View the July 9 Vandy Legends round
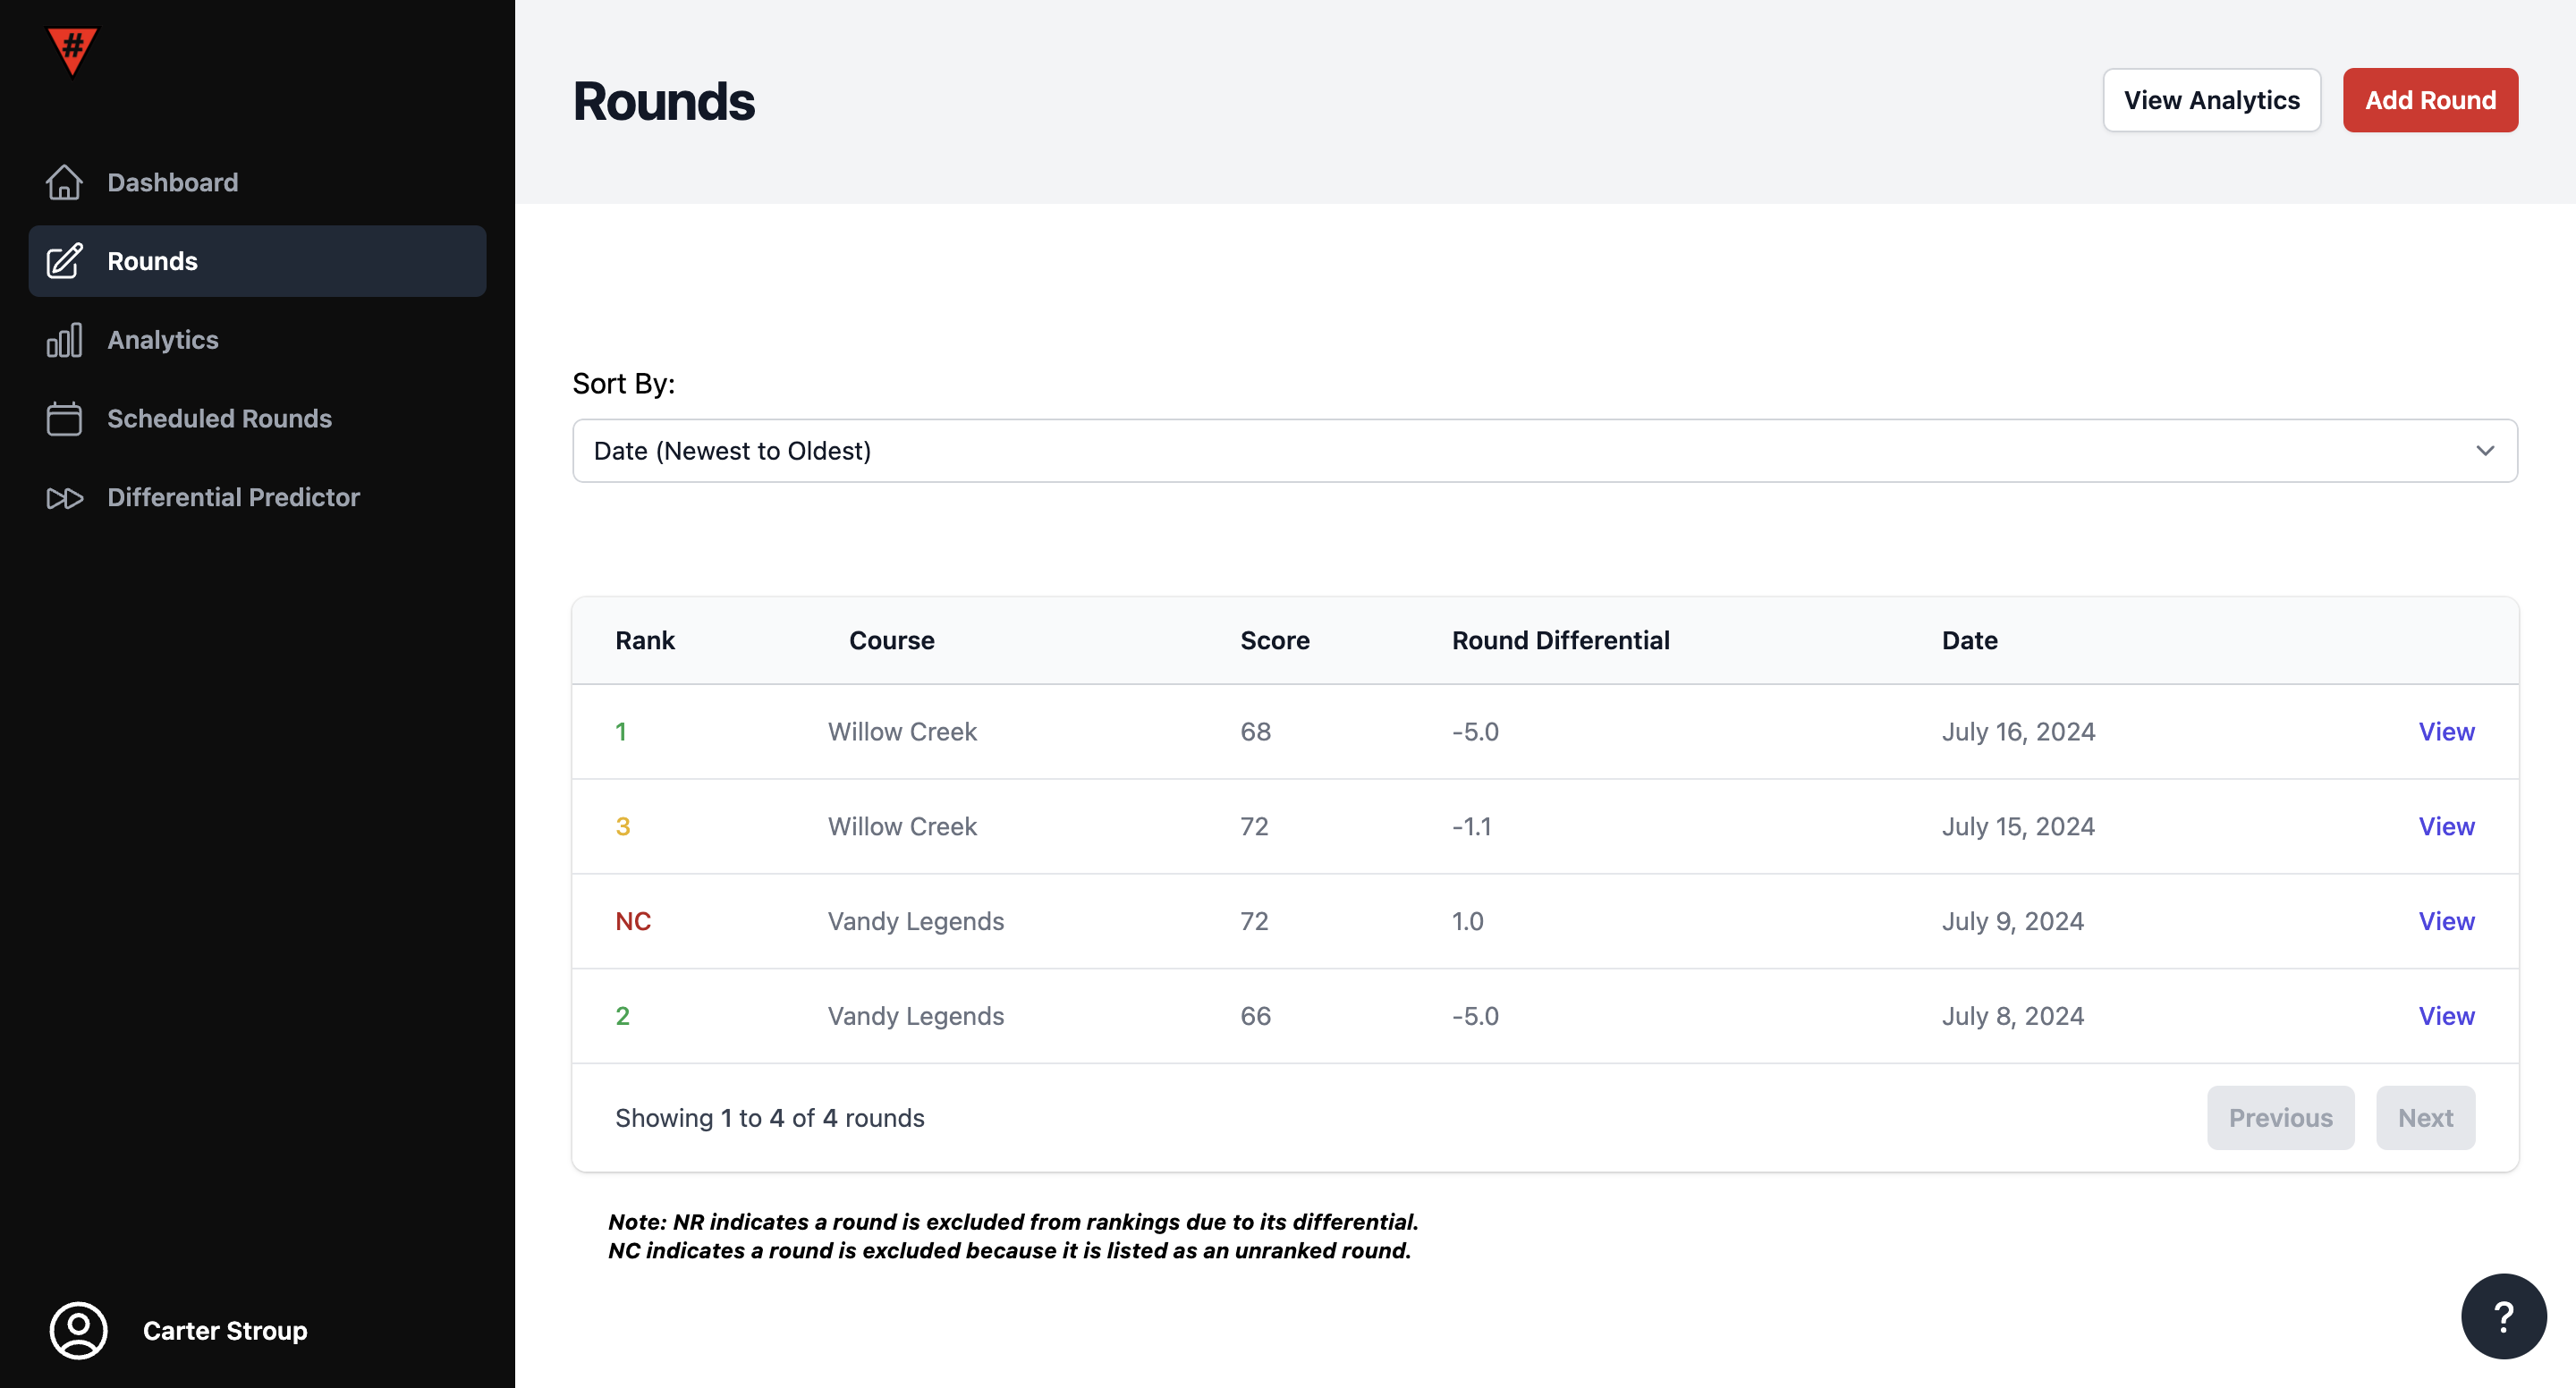This screenshot has height=1388, width=2576. click(x=2445, y=921)
